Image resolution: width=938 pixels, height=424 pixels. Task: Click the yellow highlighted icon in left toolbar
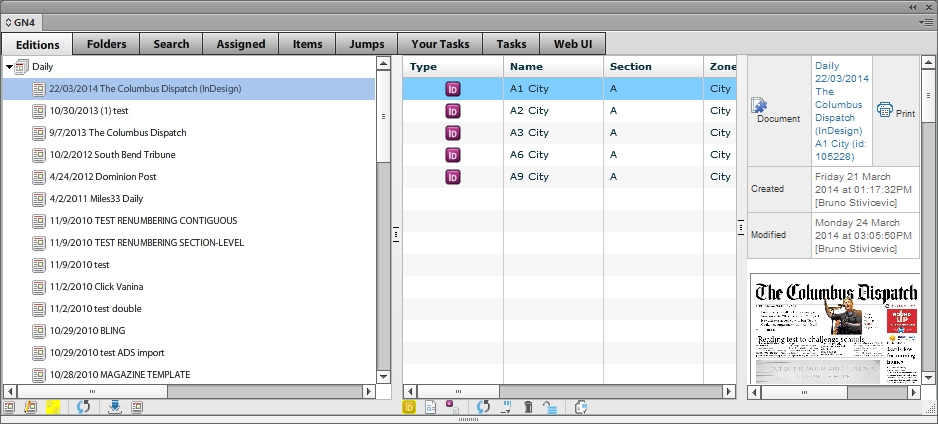point(53,407)
